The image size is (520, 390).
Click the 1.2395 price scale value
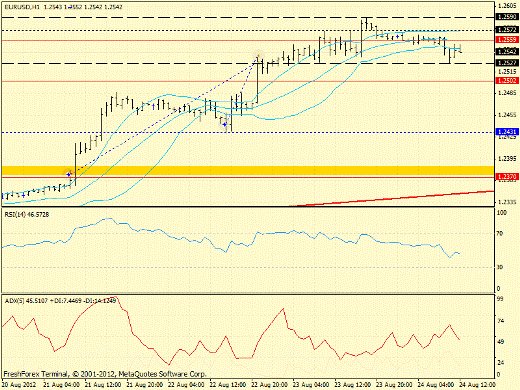(507, 158)
